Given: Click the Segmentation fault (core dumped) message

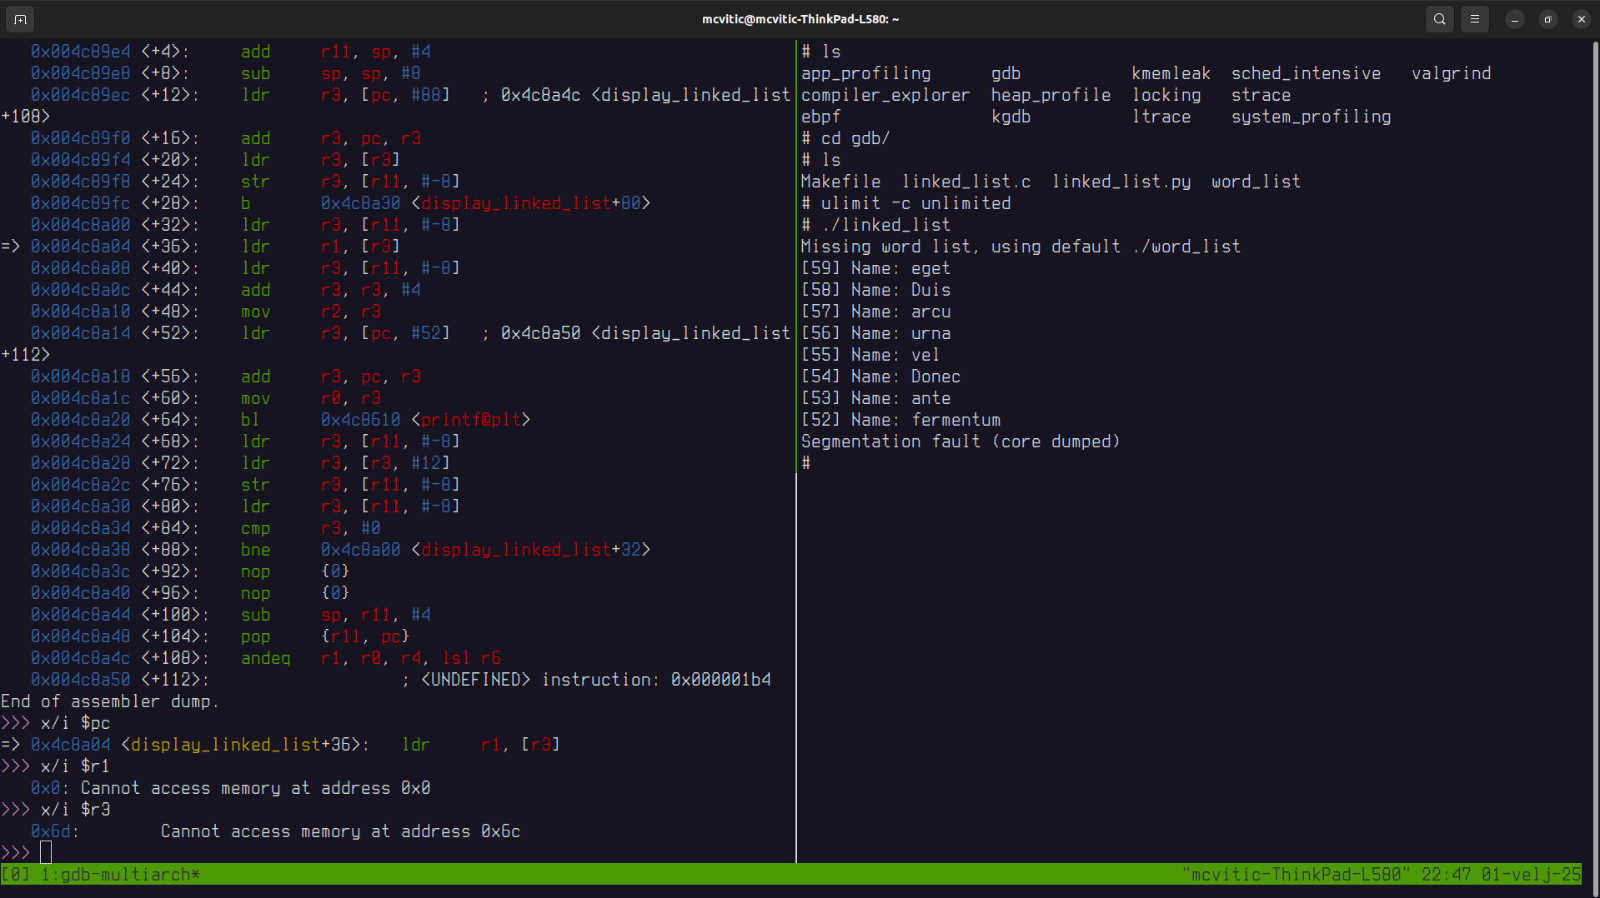Looking at the screenshot, I should pos(960,442).
